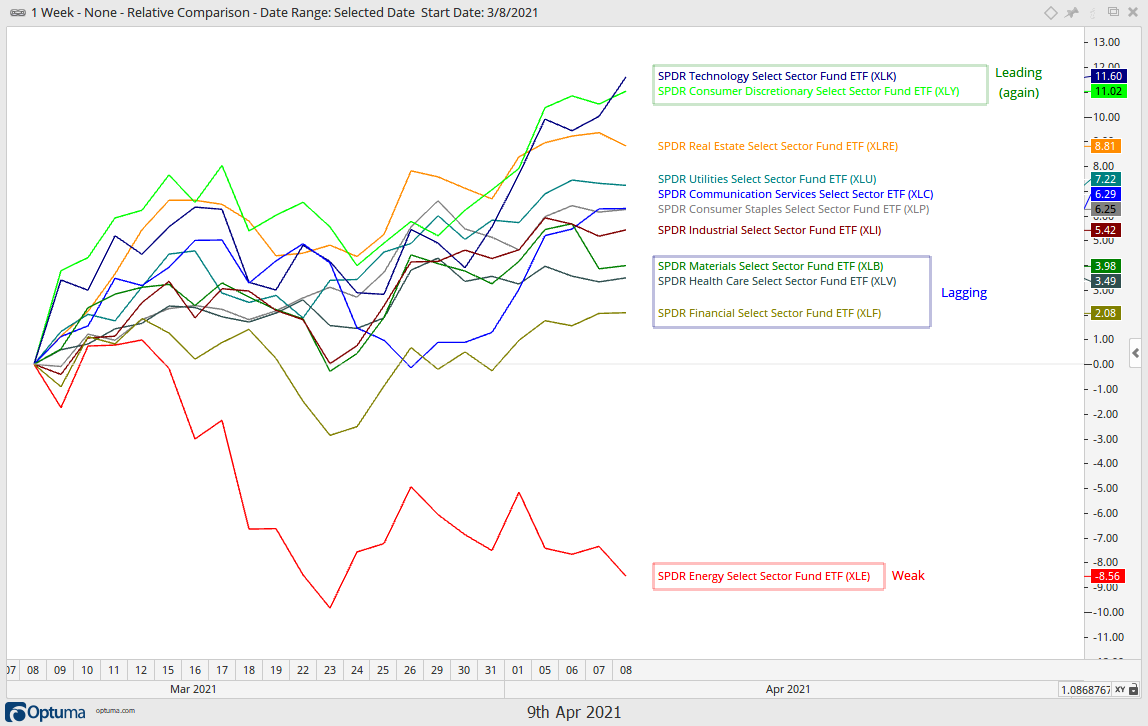This screenshot has width=1148, height=726.
Task: Close the relative comparison chart
Action: [x=1133, y=12]
